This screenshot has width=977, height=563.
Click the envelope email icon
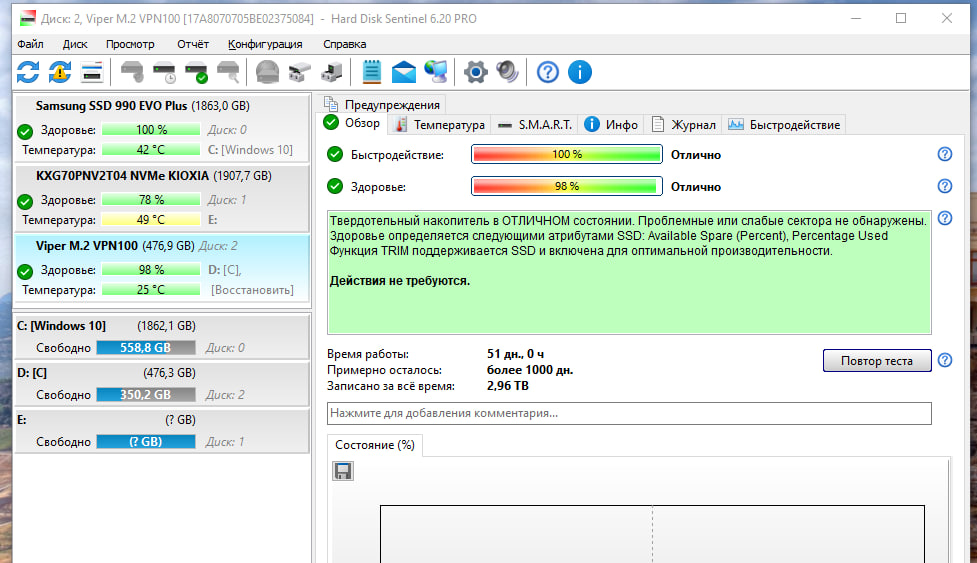[404, 72]
